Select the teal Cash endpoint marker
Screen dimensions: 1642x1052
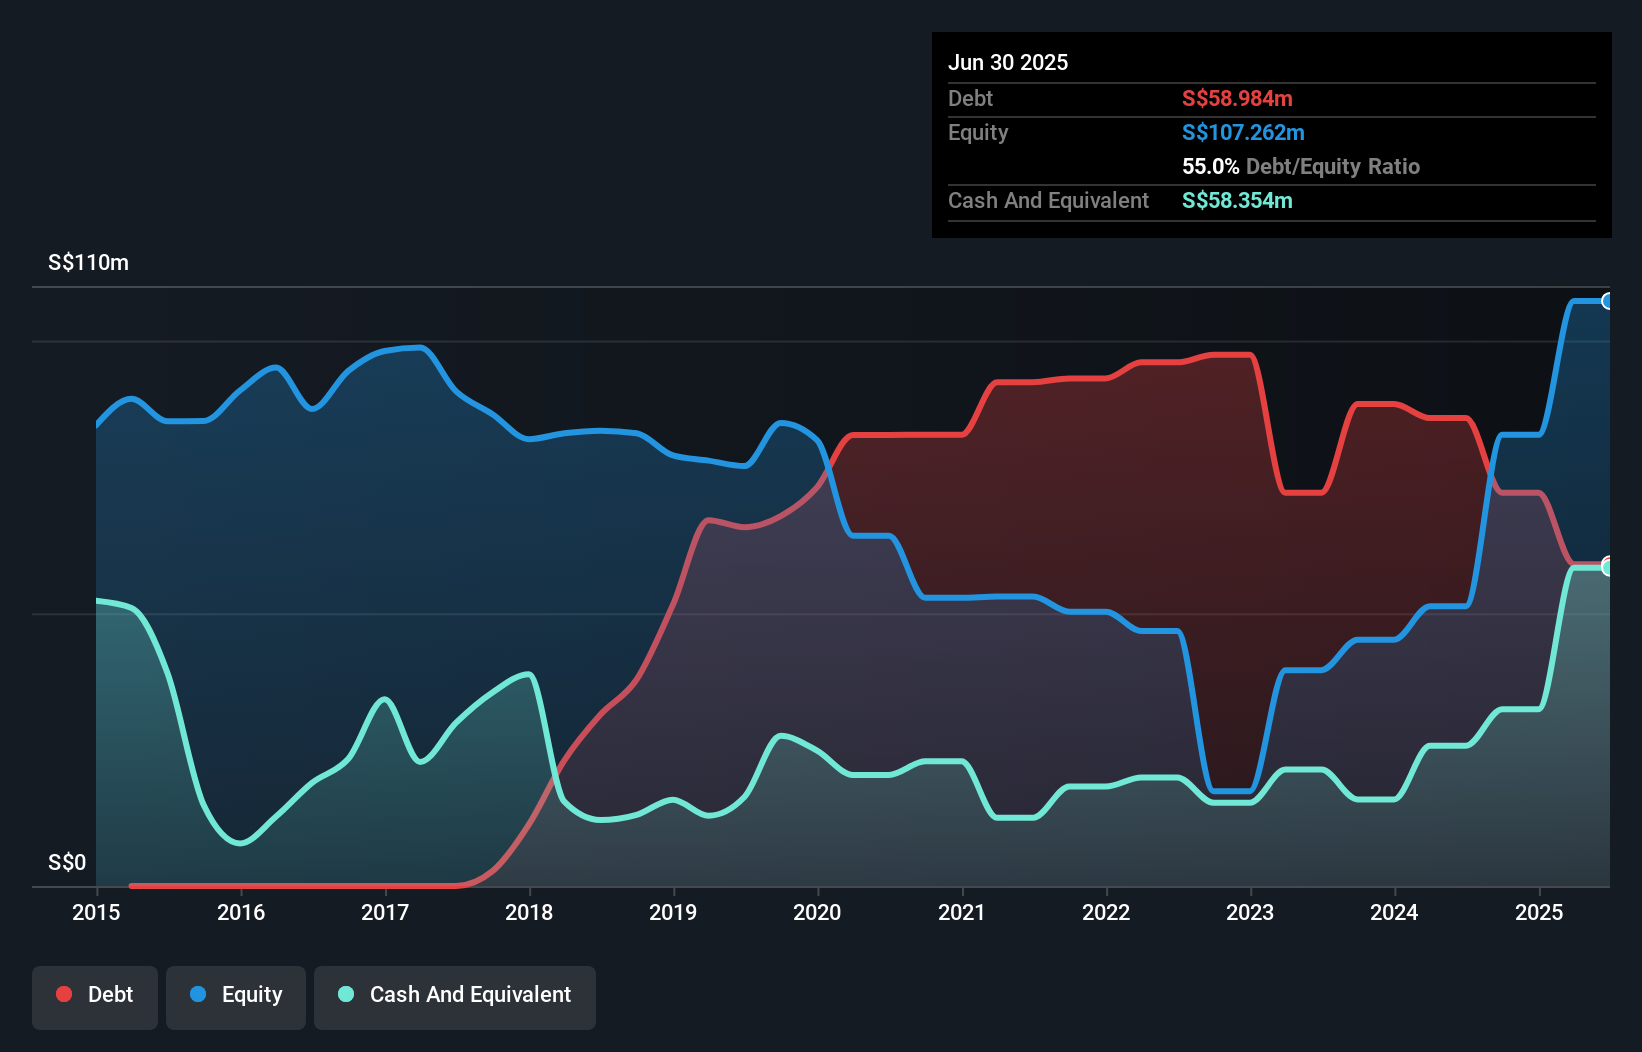tap(1608, 567)
